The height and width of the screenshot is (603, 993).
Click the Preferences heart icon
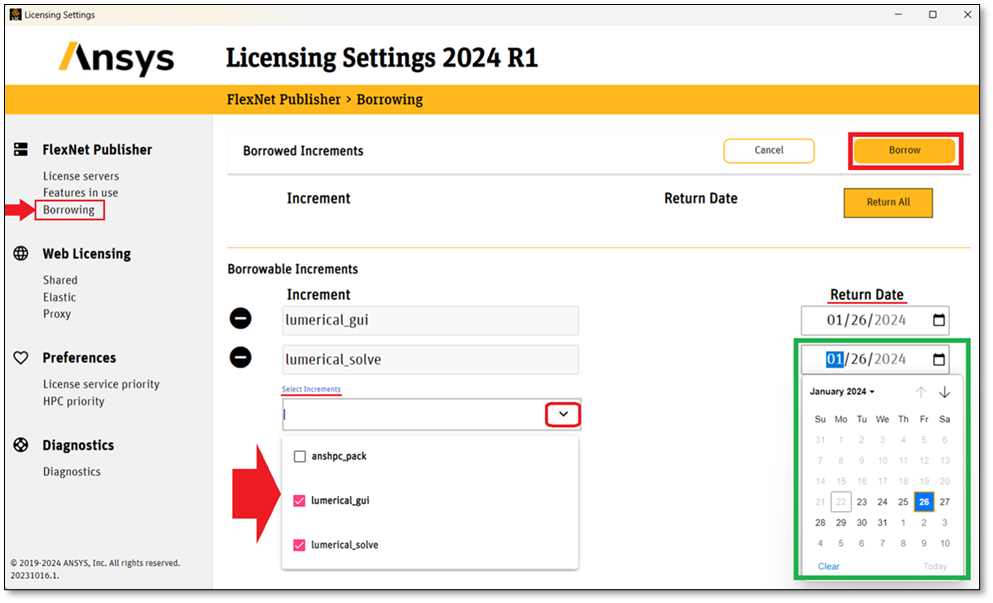click(21, 358)
